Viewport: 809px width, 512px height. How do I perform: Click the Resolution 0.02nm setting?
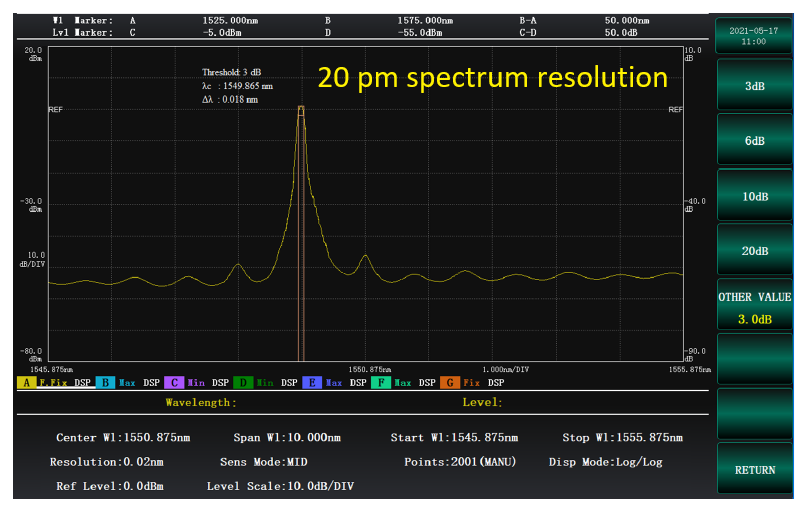click(x=107, y=462)
